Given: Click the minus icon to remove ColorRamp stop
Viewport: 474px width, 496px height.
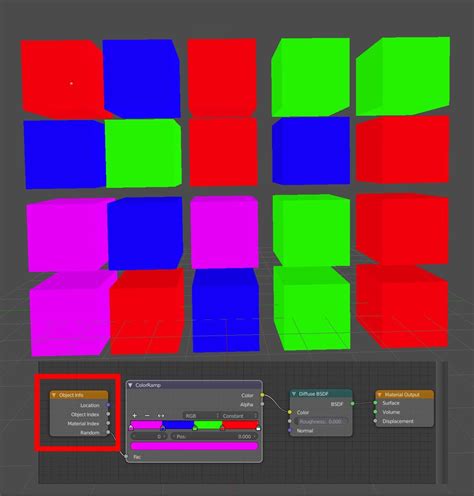Looking at the screenshot, I should [147, 416].
